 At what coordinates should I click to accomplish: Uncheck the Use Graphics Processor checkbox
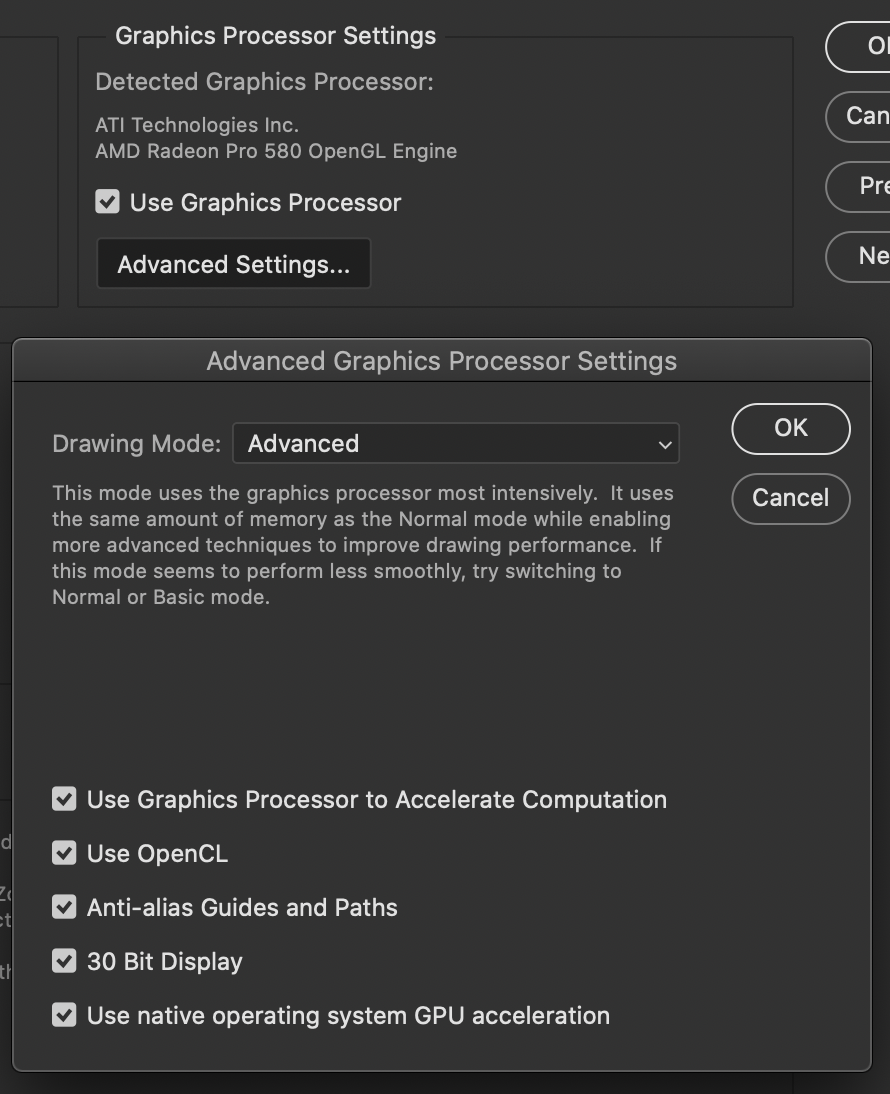click(107, 202)
